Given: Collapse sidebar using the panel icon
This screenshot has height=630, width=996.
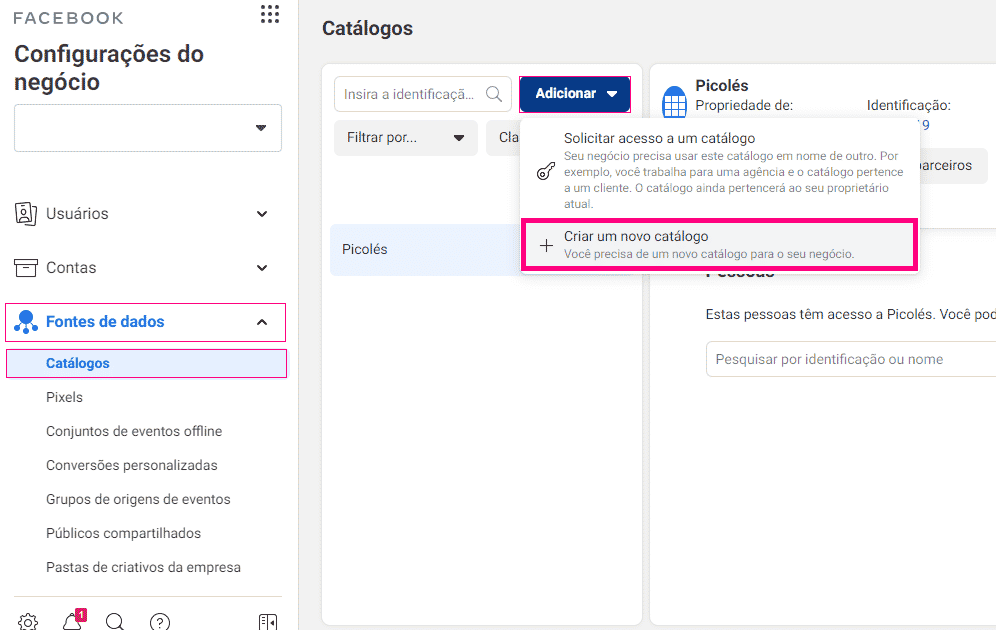Looking at the screenshot, I should (x=267, y=622).
